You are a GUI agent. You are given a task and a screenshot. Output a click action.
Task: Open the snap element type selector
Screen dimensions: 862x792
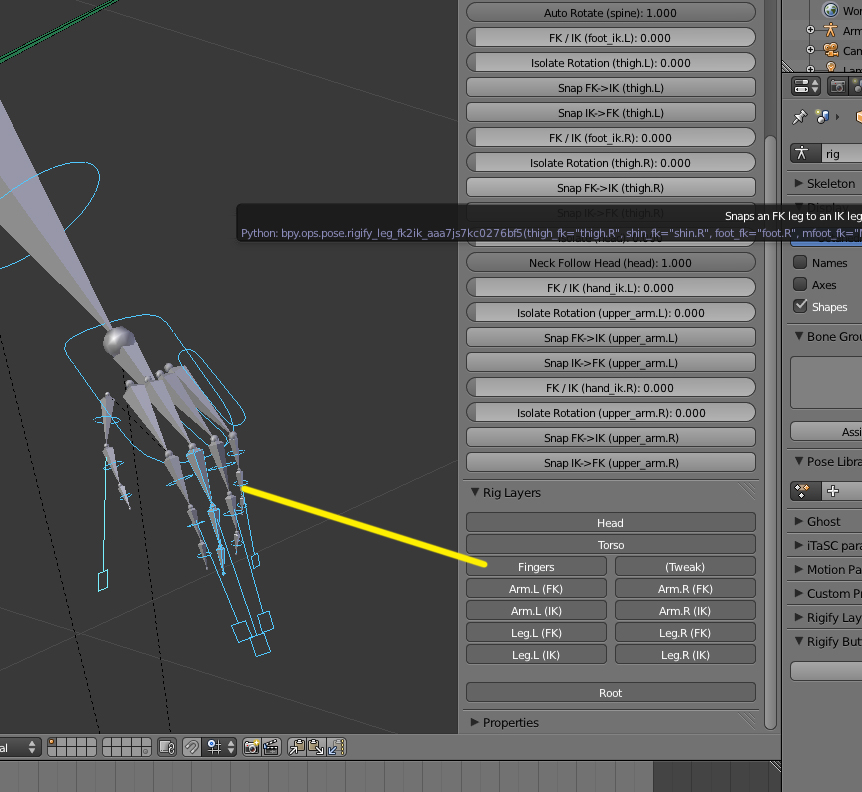(x=220, y=747)
